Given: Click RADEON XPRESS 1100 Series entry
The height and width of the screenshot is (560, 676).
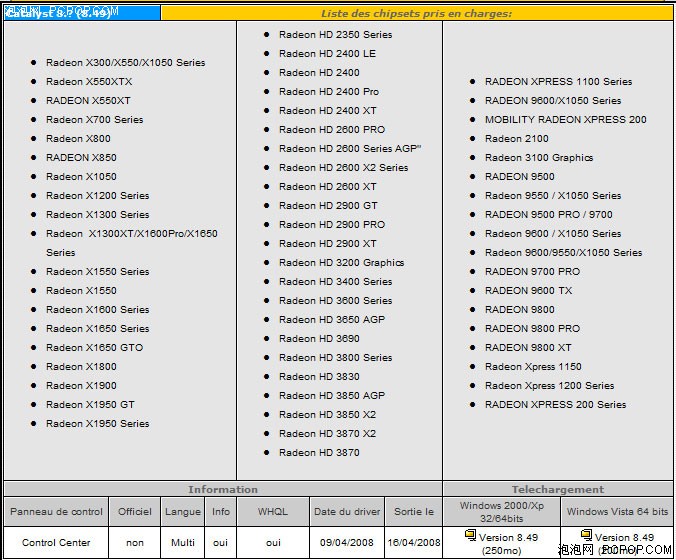Looking at the screenshot, I should click(558, 81).
